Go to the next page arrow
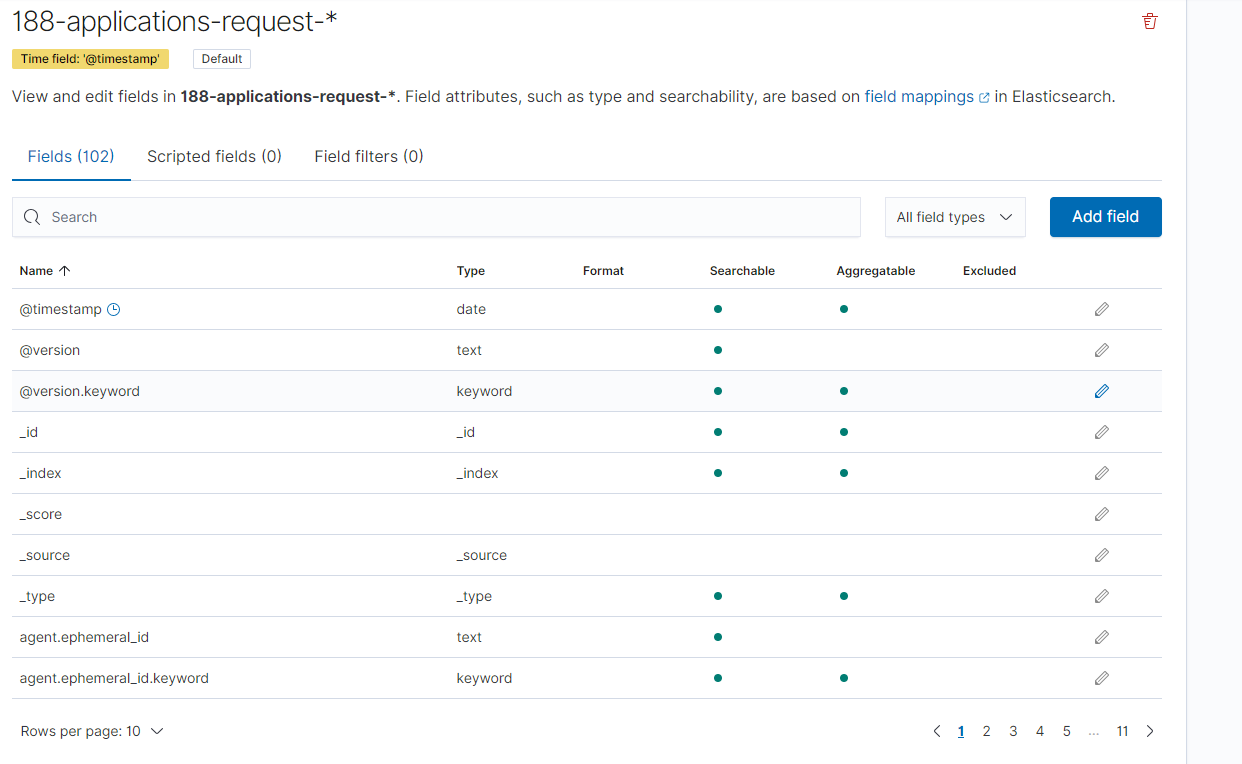This screenshot has height=764, width=1242. click(x=1150, y=731)
